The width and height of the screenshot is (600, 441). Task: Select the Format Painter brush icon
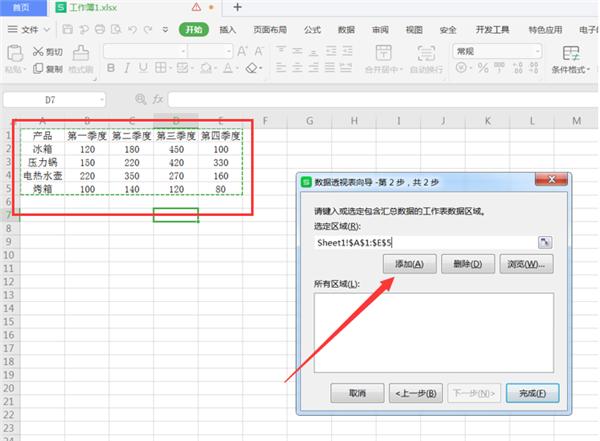pos(81,53)
